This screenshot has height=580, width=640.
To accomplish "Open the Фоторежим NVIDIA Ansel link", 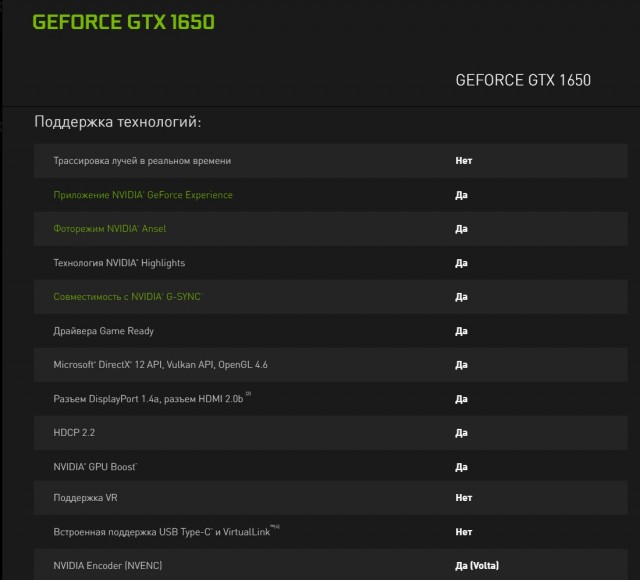I will 110,229.
